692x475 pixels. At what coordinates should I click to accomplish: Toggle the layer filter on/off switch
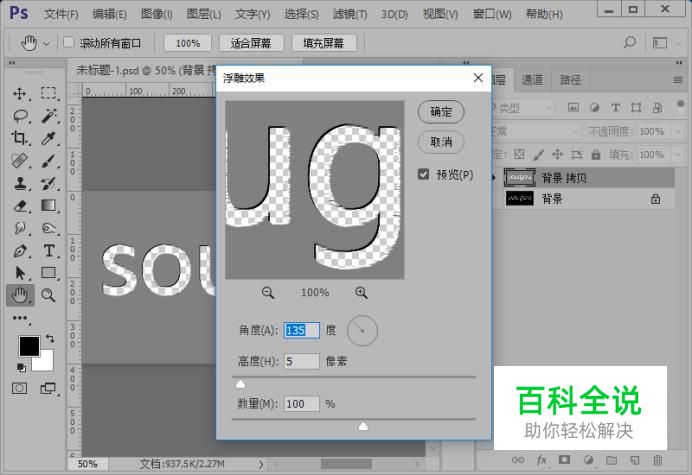point(680,106)
